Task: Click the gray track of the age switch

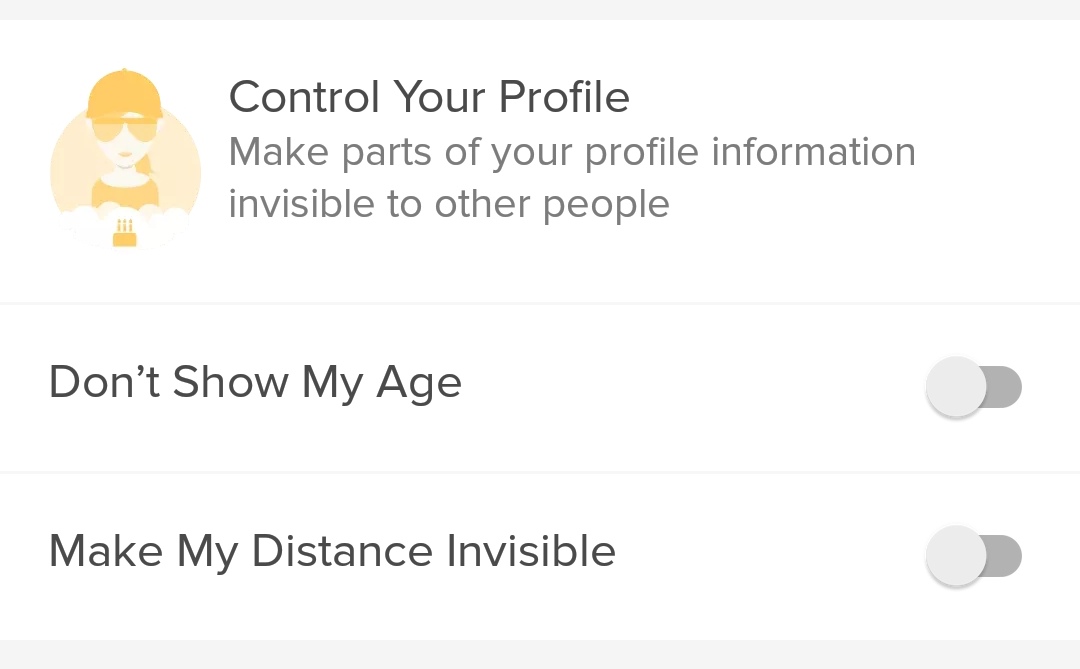Action: pyautogui.click(x=1005, y=387)
